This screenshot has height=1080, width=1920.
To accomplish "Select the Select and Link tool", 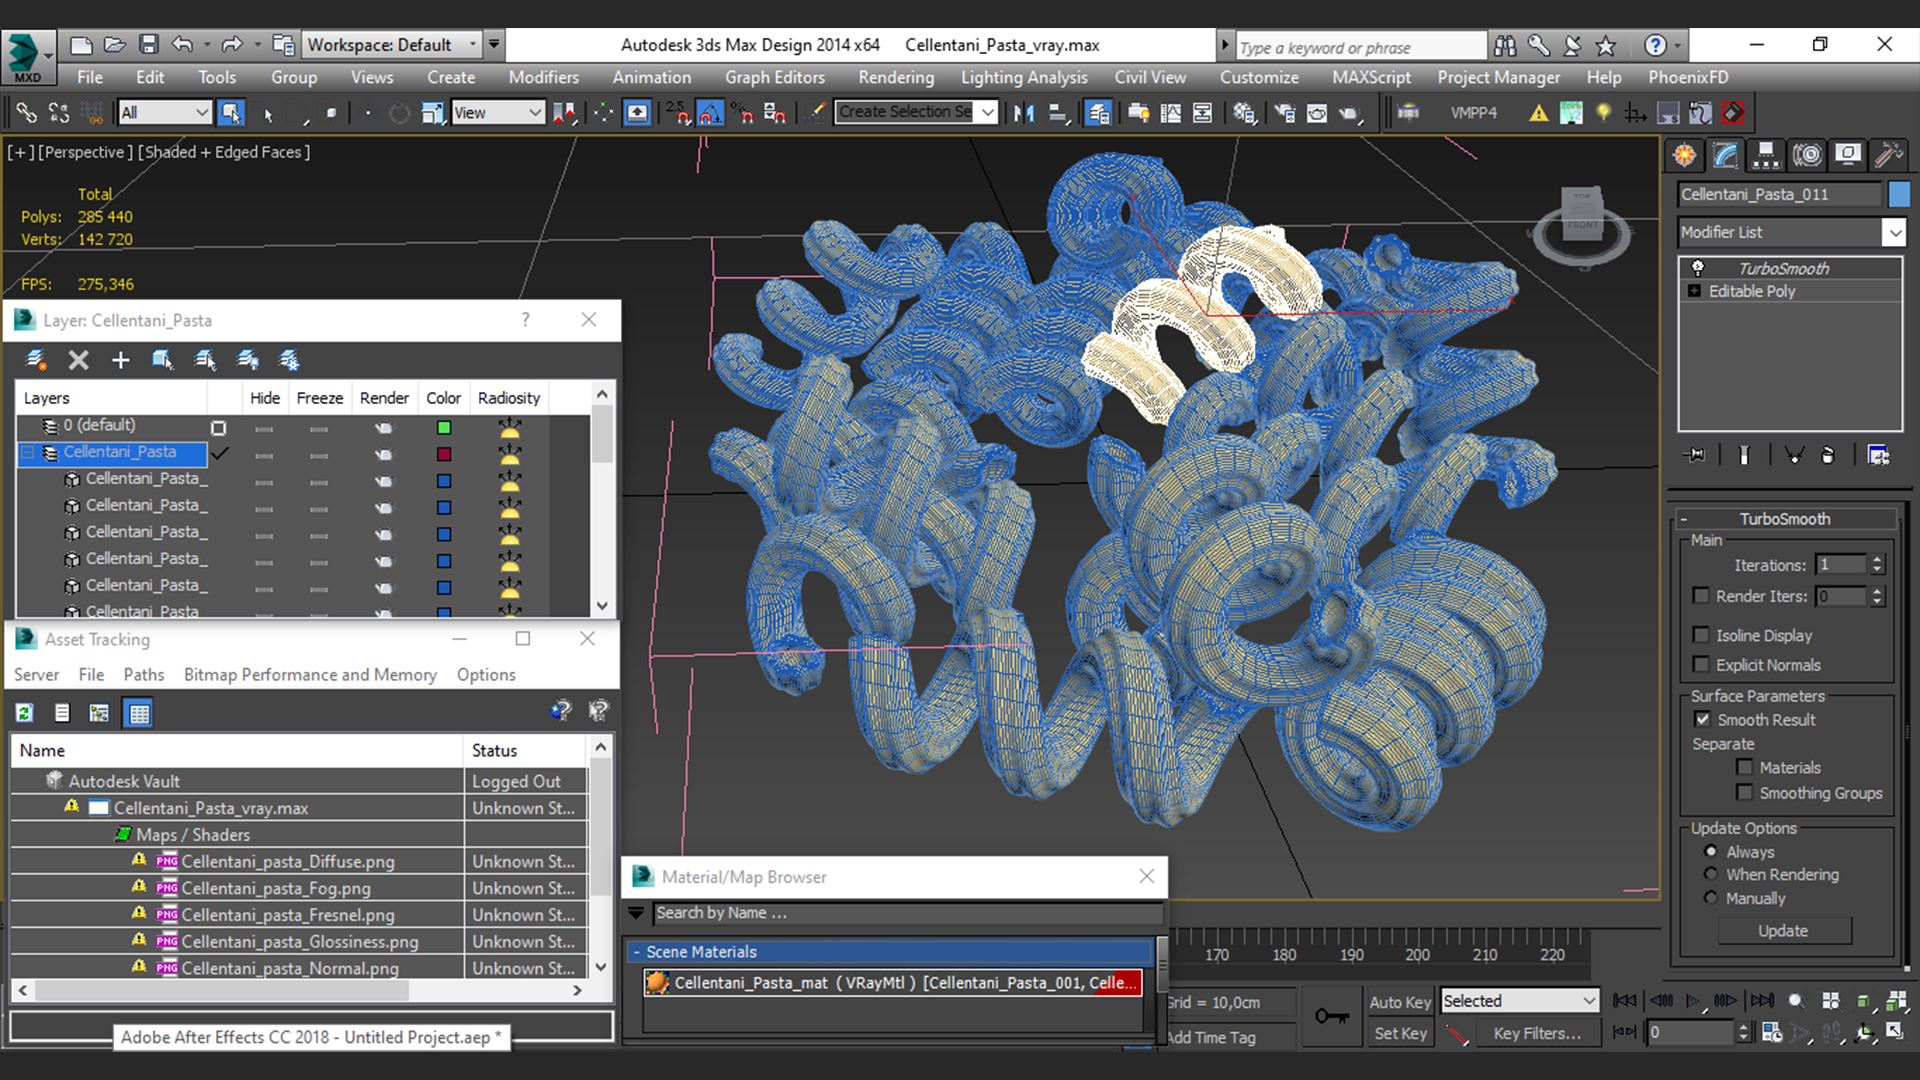I will 27,113.
